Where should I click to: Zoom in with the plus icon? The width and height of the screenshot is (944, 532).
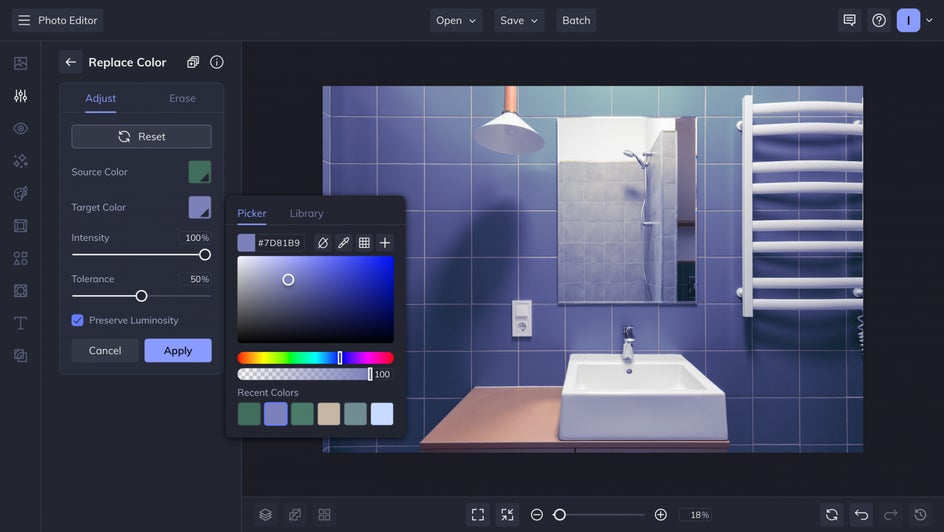tap(660, 515)
